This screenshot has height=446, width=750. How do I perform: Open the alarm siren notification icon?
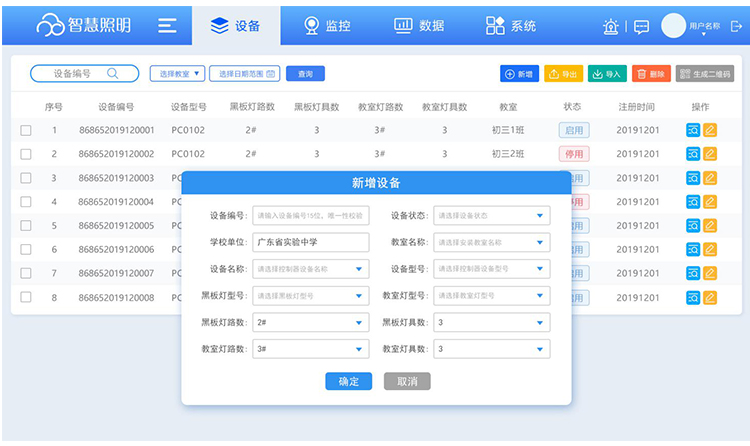click(x=611, y=27)
